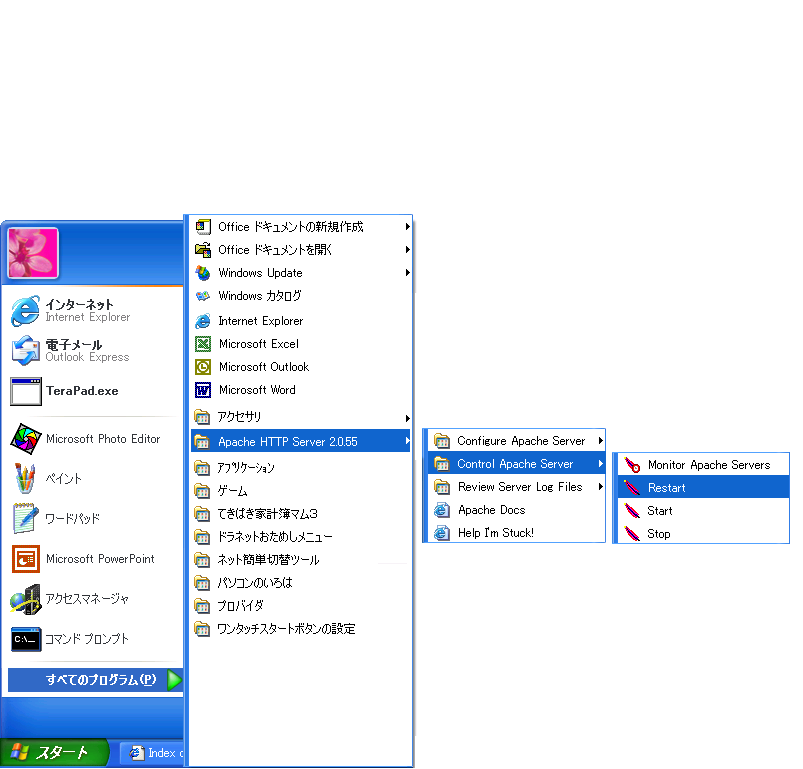Select Monitor Apache Servers menu entry
The height and width of the screenshot is (769, 803).
tap(708, 465)
